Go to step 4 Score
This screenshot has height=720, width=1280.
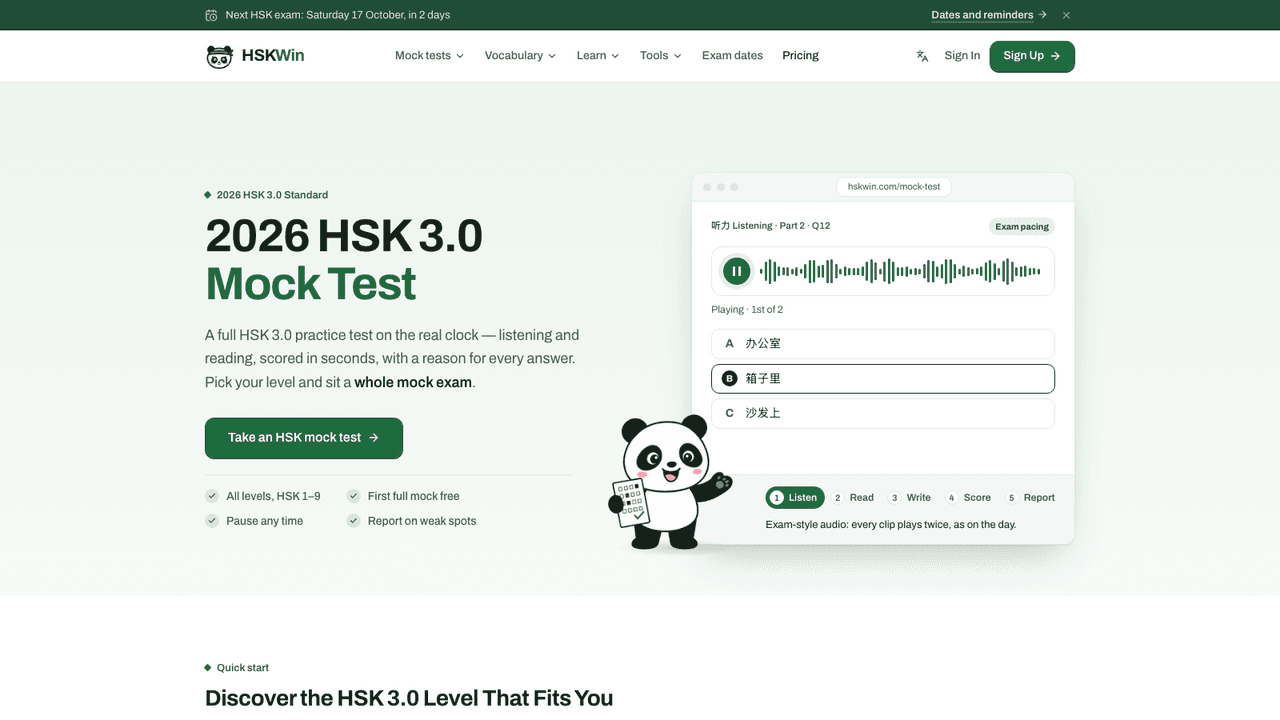(968, 498)
